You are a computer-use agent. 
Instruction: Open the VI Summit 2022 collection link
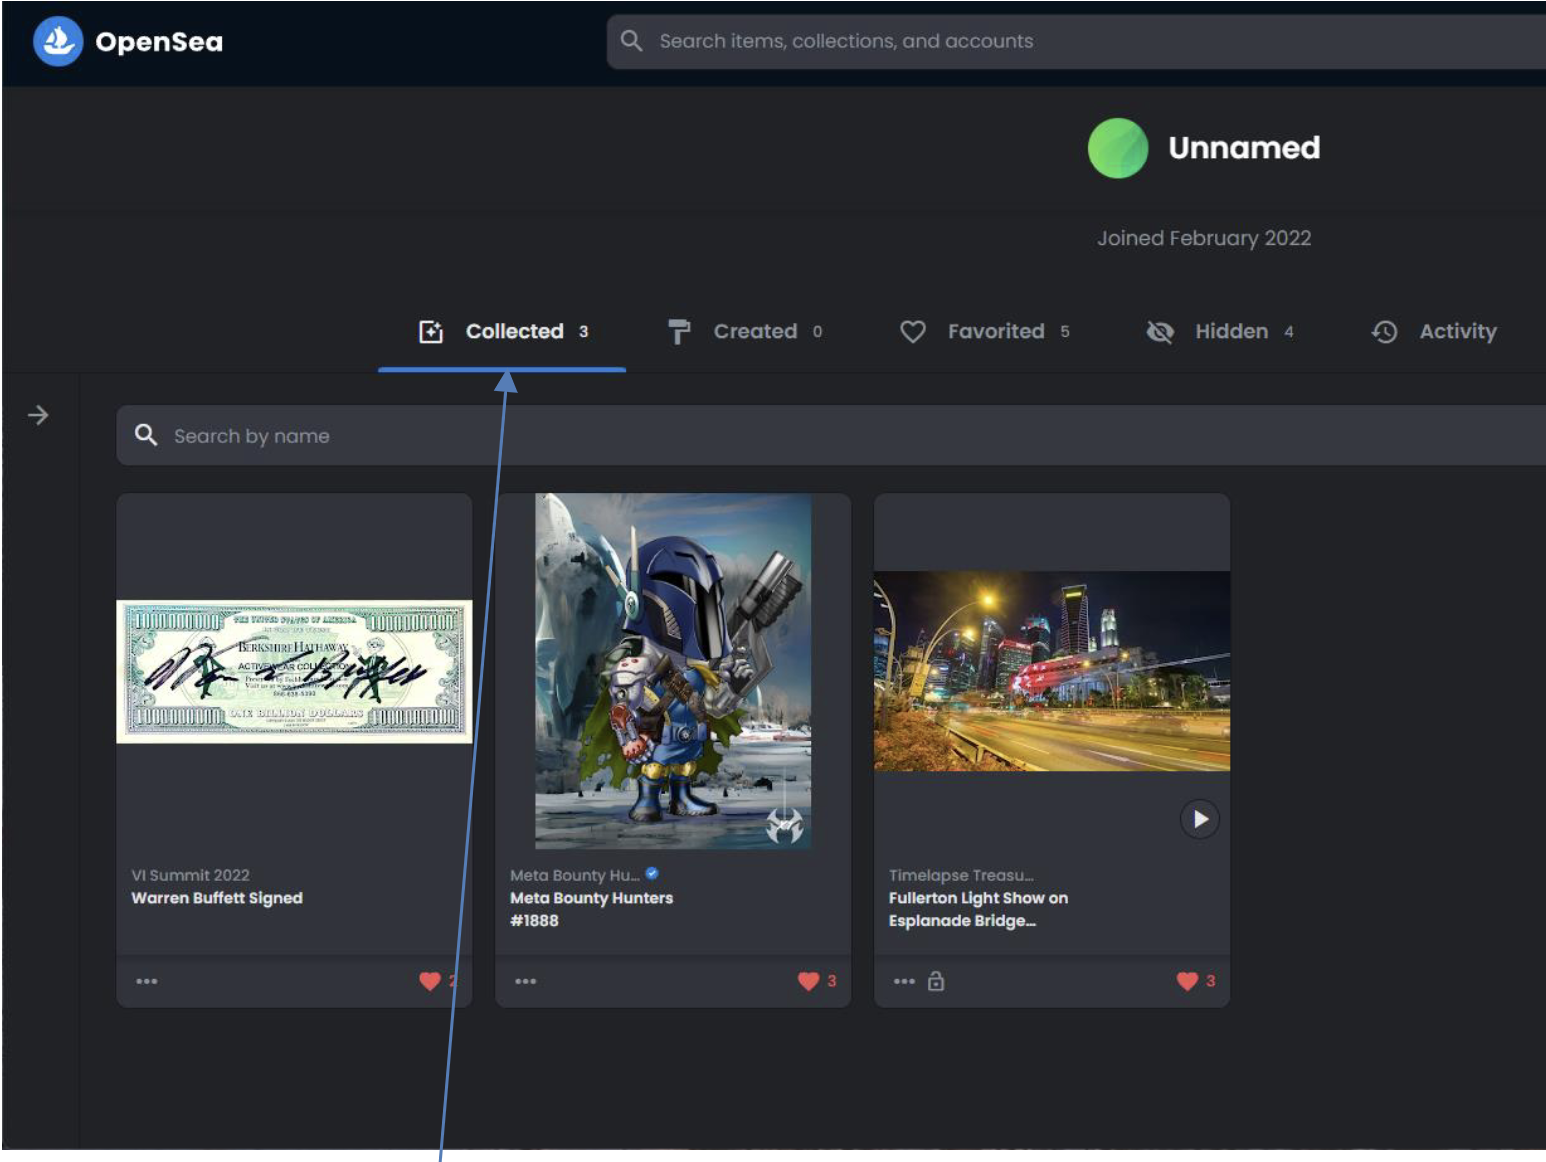coord(190,875)
